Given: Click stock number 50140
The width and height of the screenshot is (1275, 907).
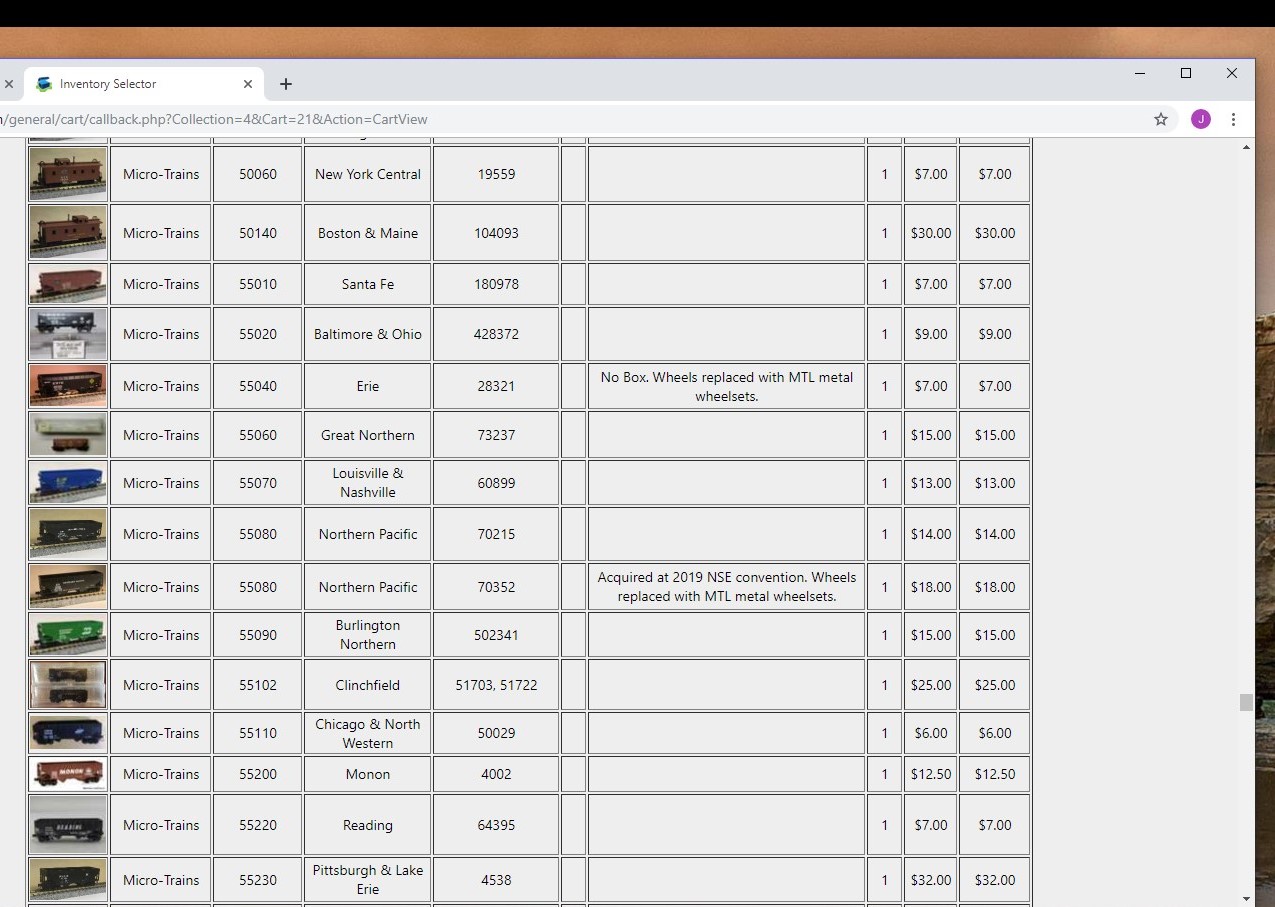Looking at the screenshot, I should point(258,233).
